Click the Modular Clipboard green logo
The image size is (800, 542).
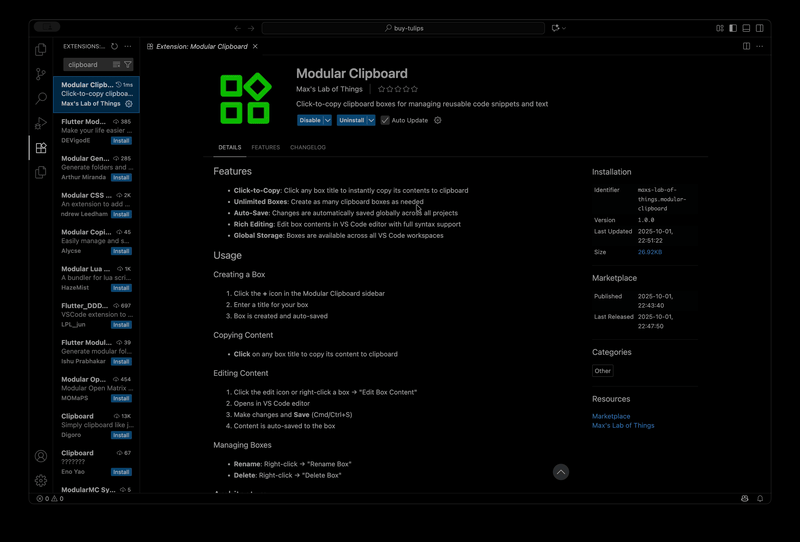tap(245, 98)
